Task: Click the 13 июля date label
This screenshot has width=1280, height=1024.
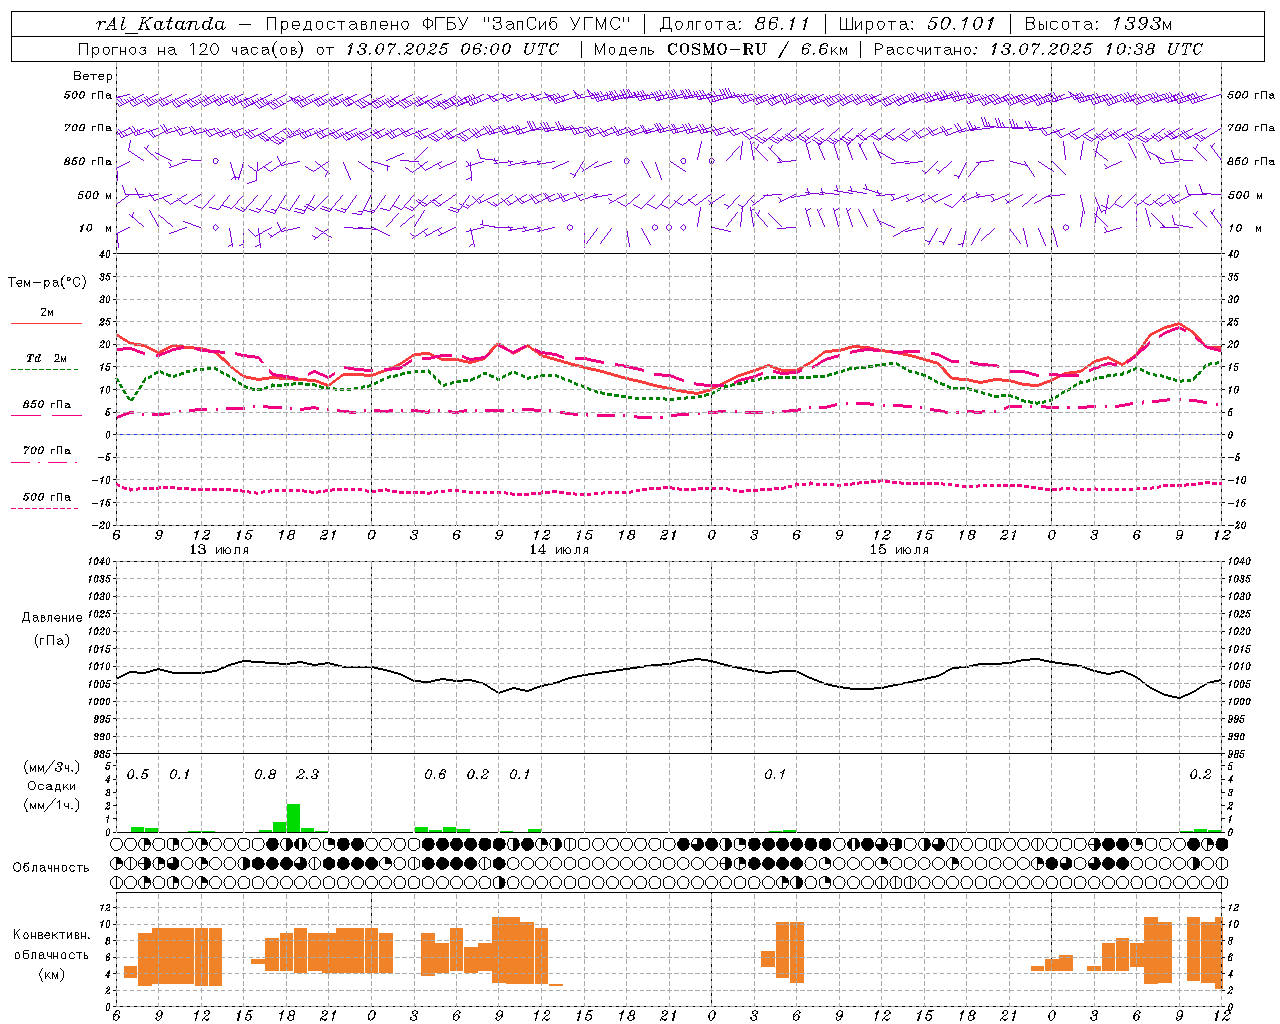Action: tap(219, 550)
